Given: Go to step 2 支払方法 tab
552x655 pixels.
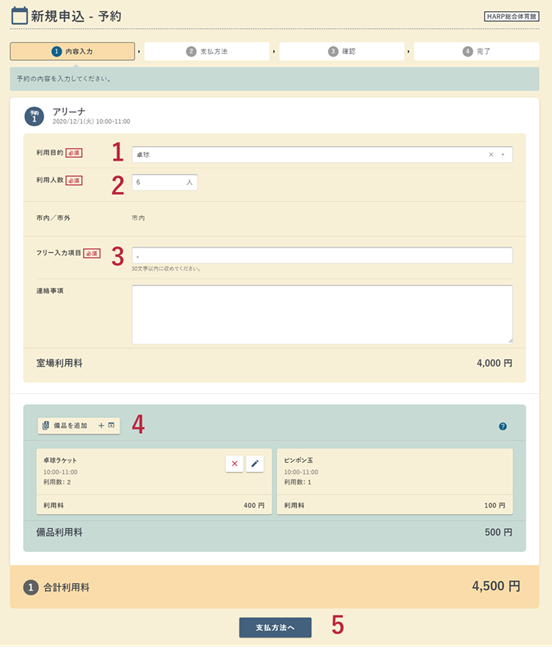Looking at the screenshot, I should pos(207,51).
